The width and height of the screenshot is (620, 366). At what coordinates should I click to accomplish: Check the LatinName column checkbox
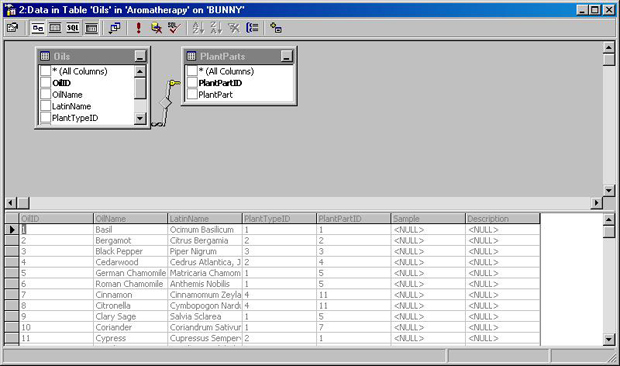coord(45,106)
